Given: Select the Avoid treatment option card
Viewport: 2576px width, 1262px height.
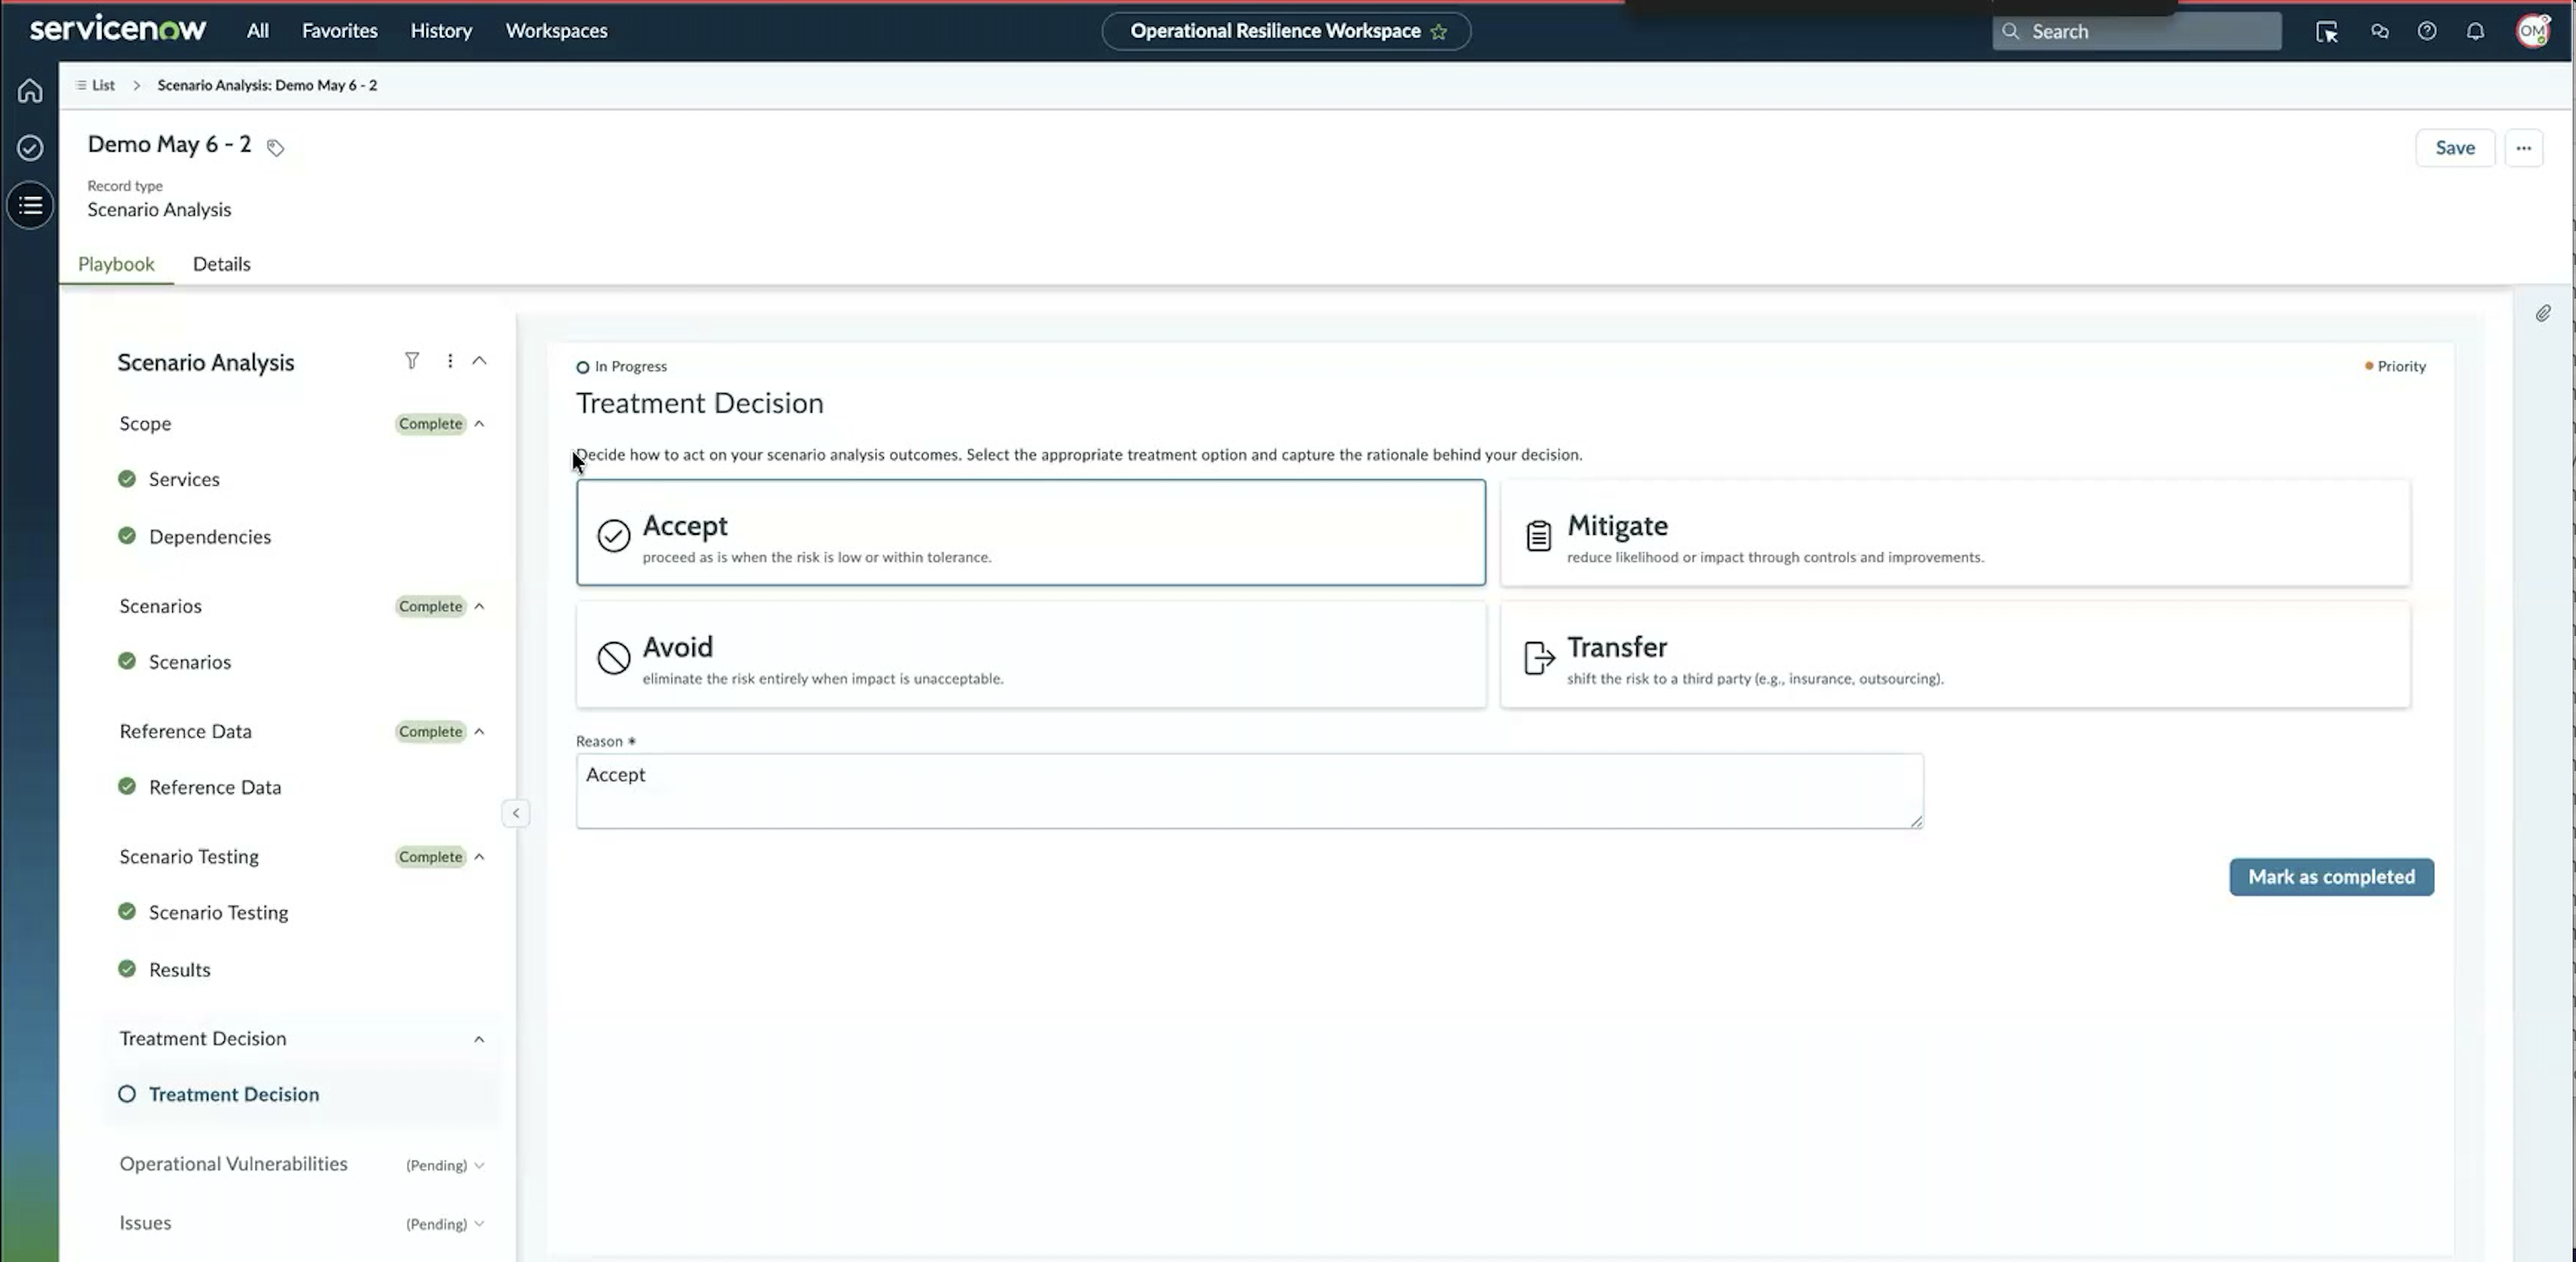Looking at the screenshot, I should (1030, 654).
